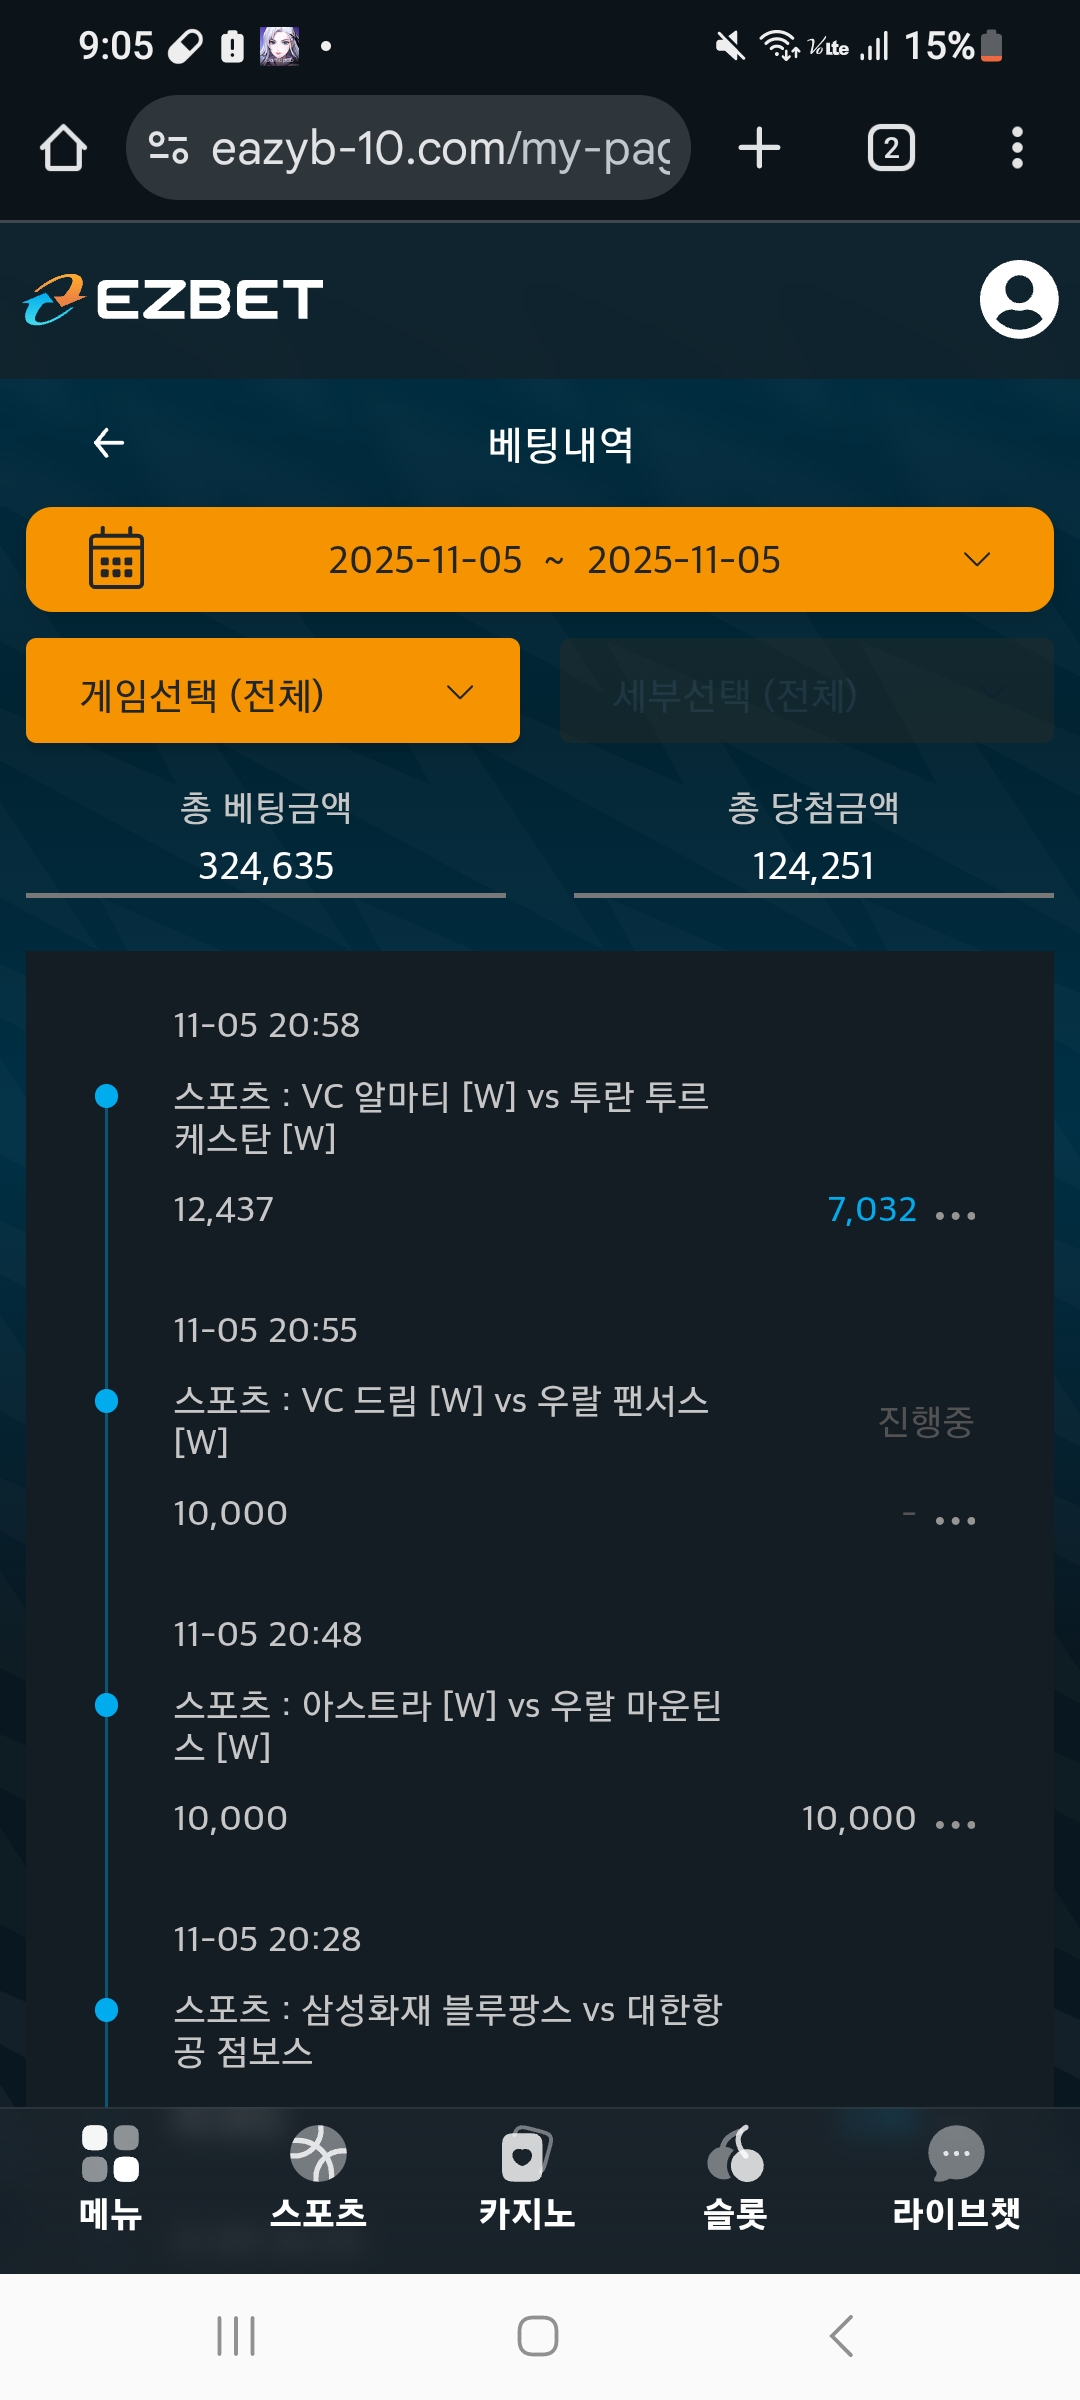The width and height of the screenshot is (1080, 2400).
Task: Open more options for the 7,032 bet
Action: 955,1215
